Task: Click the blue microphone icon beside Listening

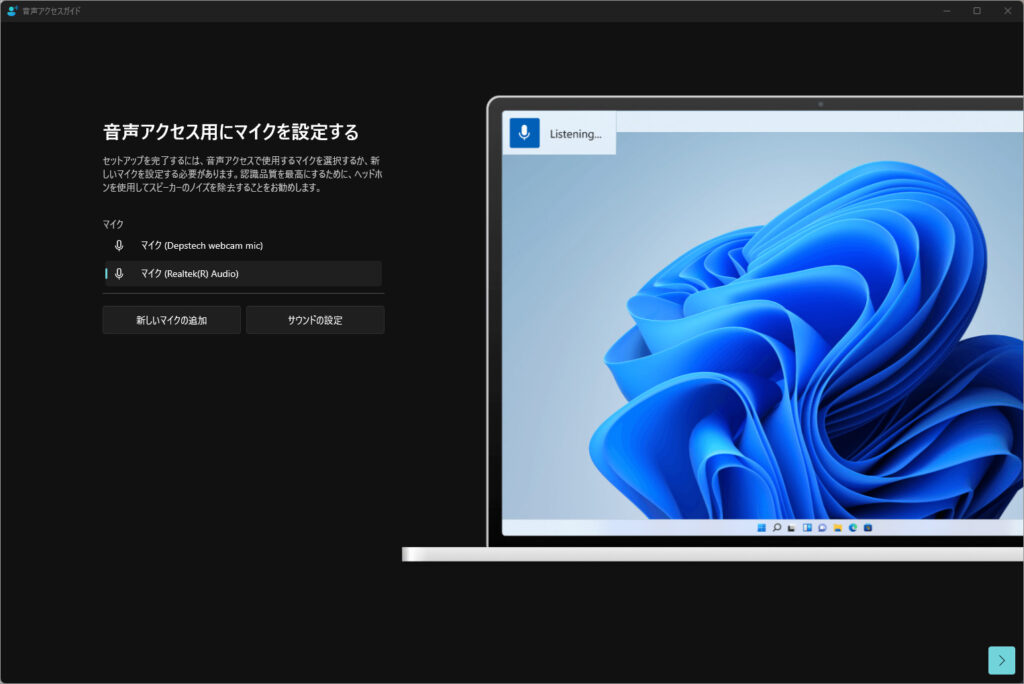Action: pyautogui.click(x=524, y=133)
